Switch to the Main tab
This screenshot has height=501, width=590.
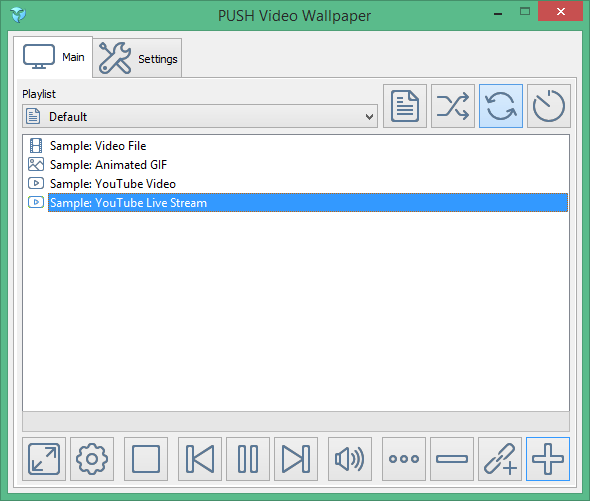point(53,57)
